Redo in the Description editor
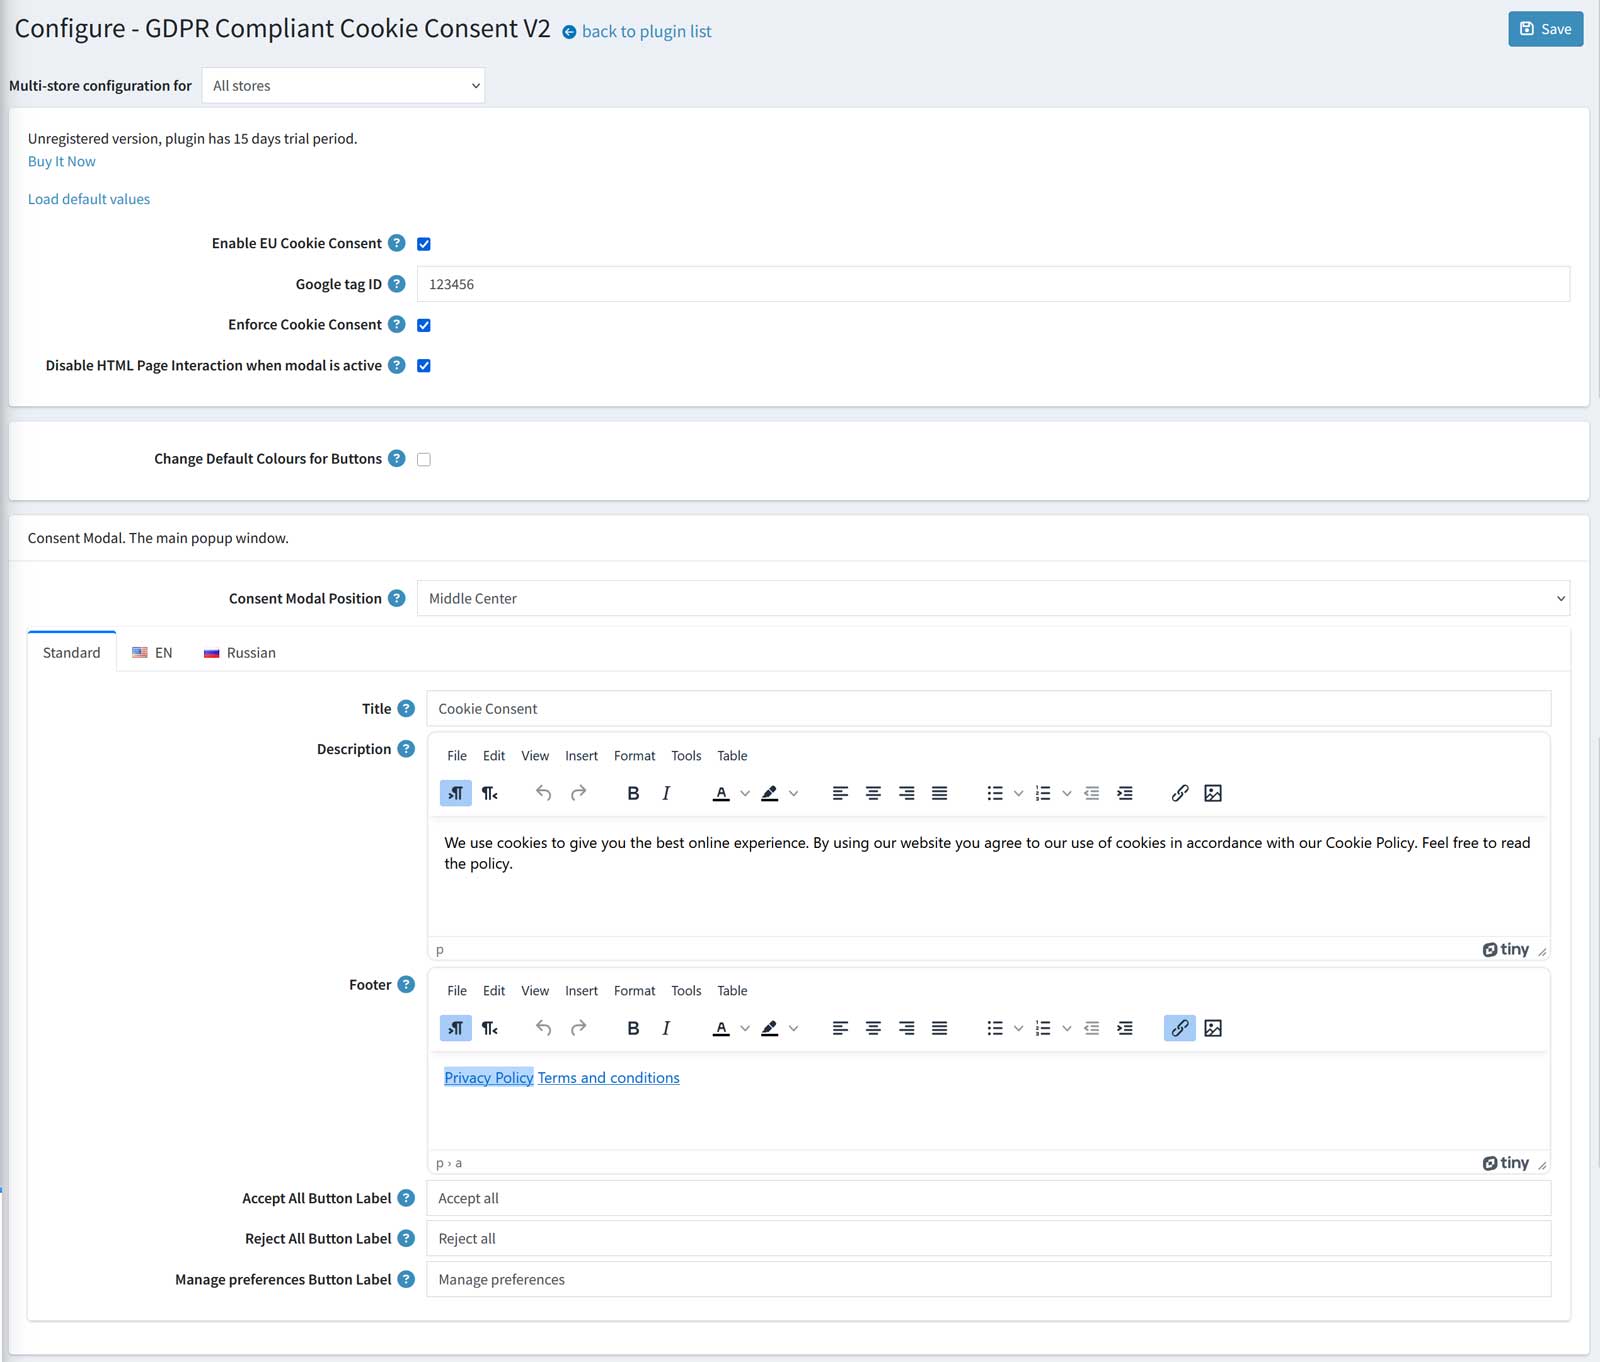The image size is (1600, 1362). [x=578, y=793]
